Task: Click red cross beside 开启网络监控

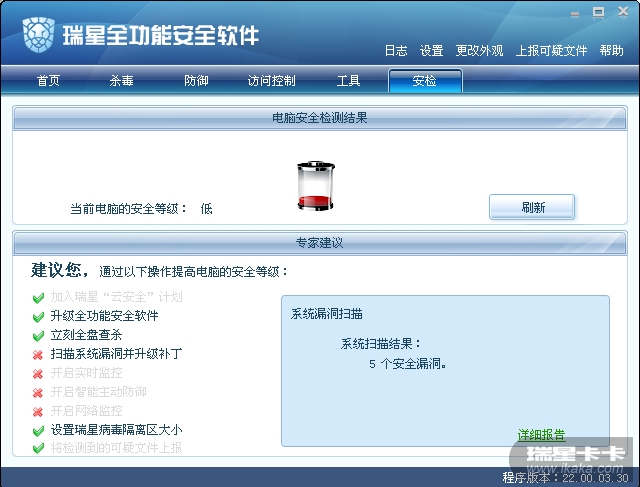Action: pyautogui.click(x=38, y=411)
